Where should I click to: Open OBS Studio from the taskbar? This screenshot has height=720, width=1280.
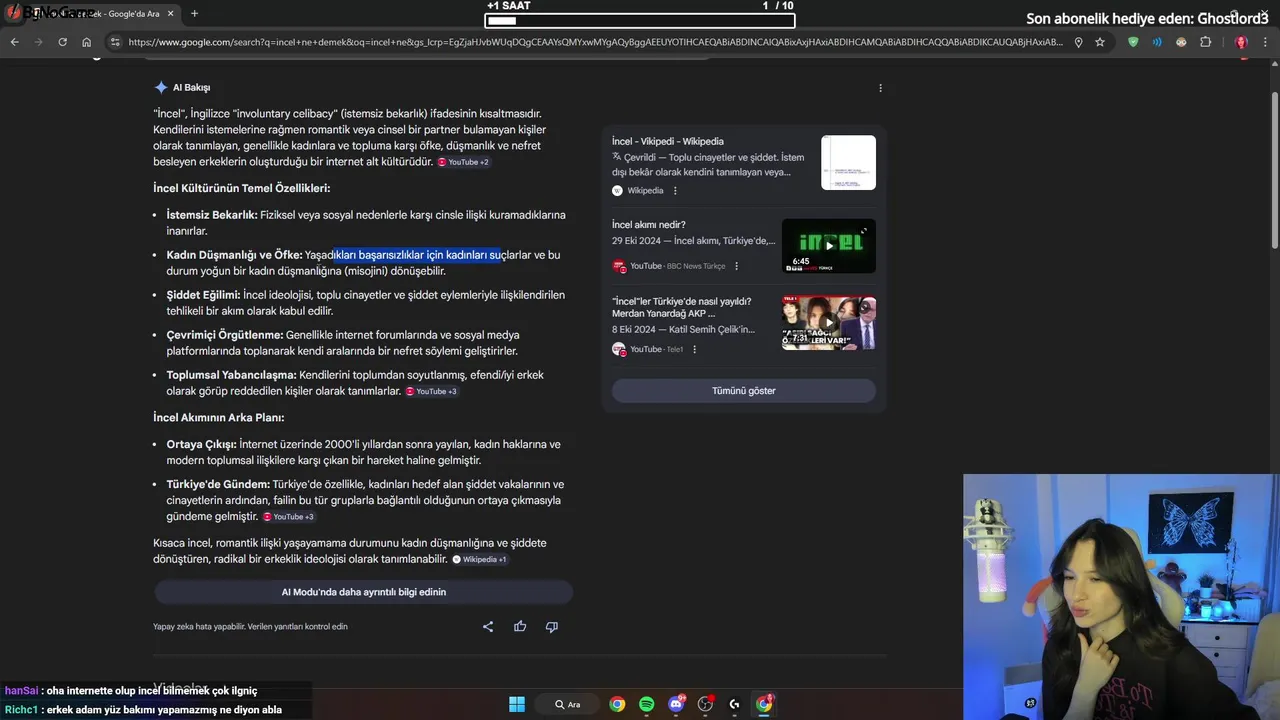pos(705,704)
